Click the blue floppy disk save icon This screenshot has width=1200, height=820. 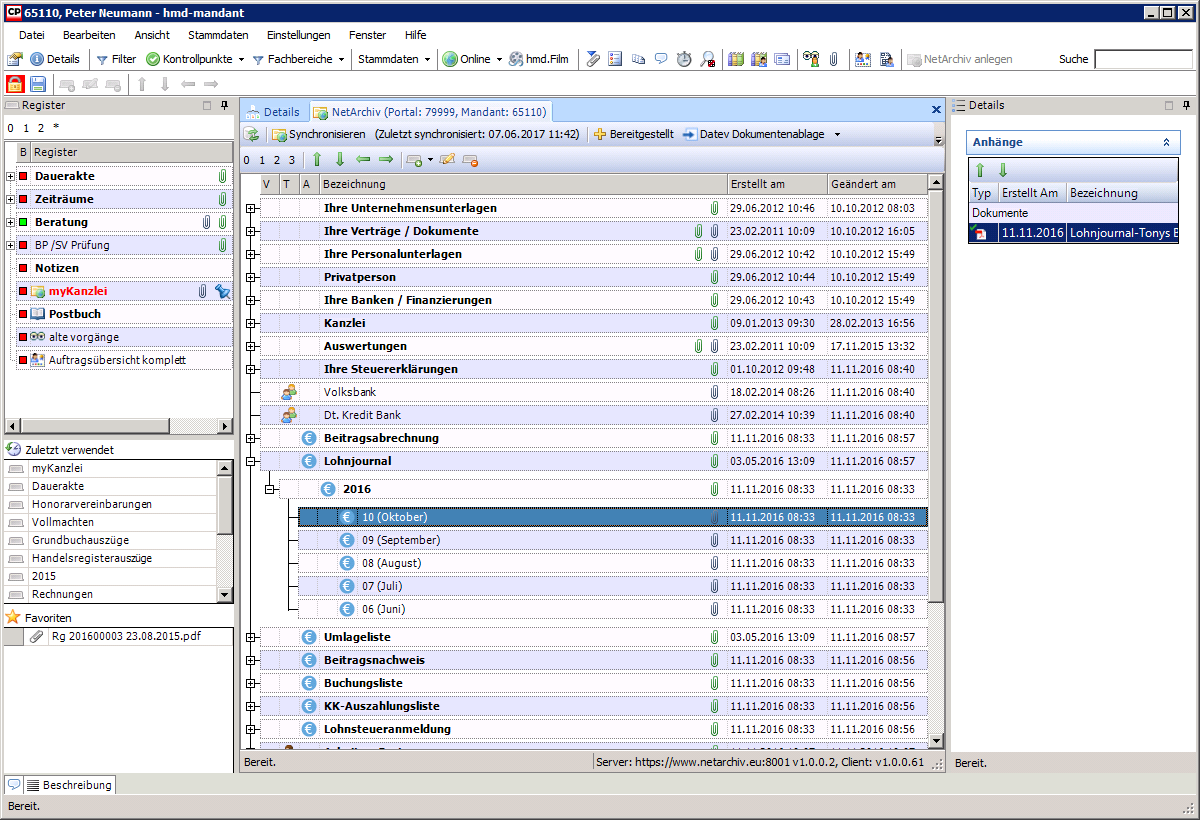(38, 84)
